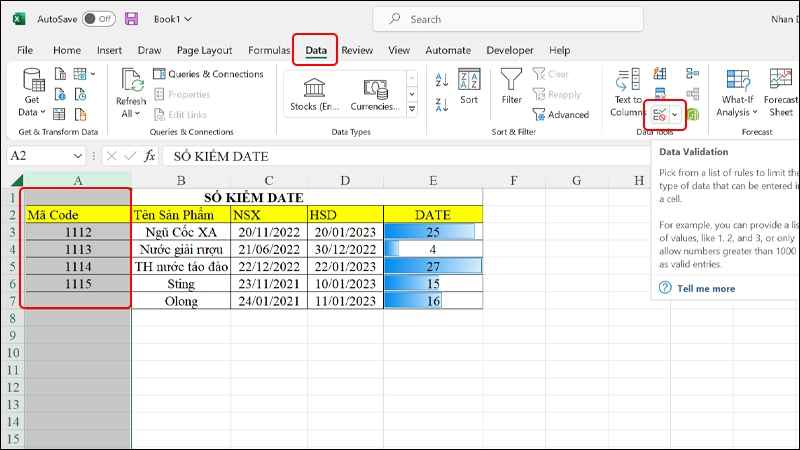Click the Filter funnel icon
This screenshot has width=800, height=450.
[x=511, y=80]
